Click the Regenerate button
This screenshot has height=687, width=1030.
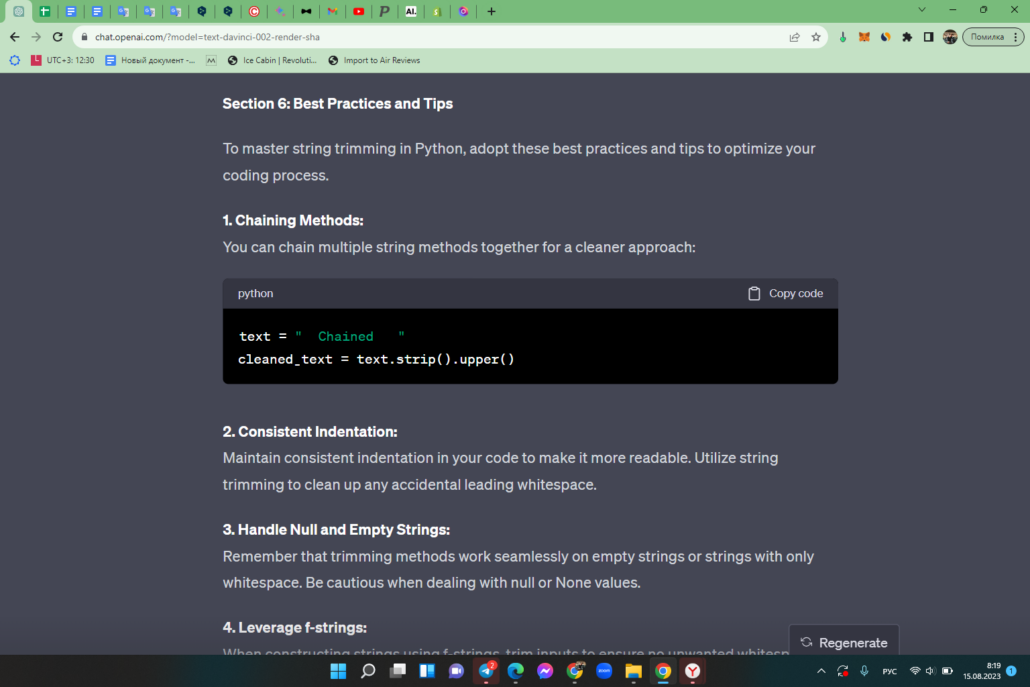point(844,642)
